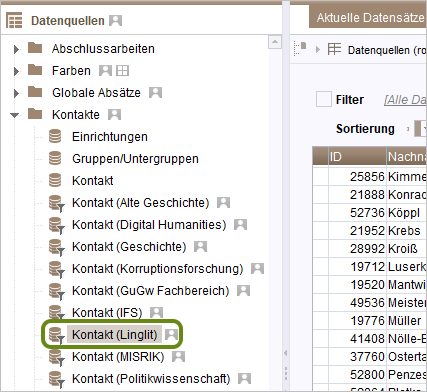Viewport: 427px width, 392px height.
Task: Click person badge beside Kontakt (GuGw Fachbereich)
Action: tap(243, 291)
